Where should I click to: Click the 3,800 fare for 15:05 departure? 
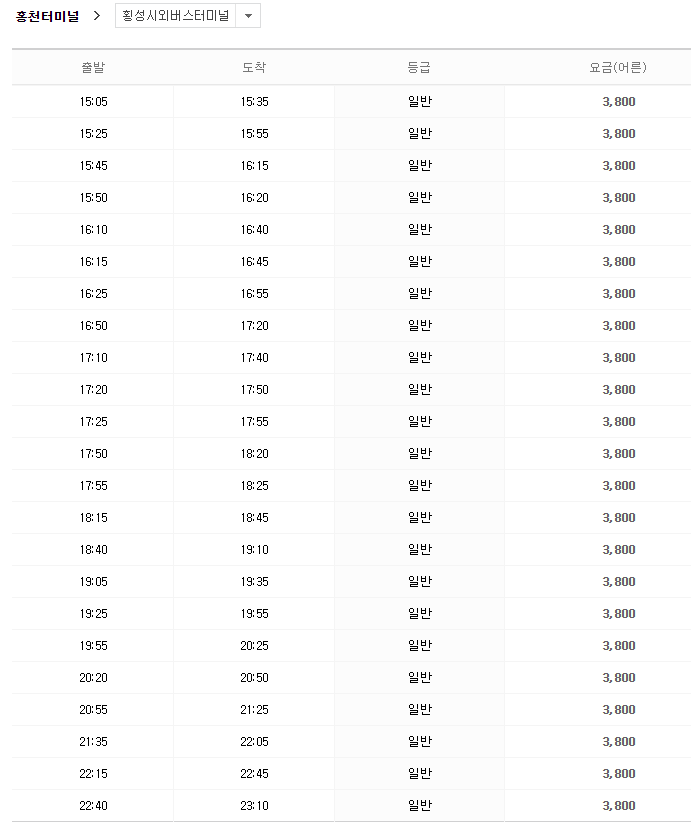point(618,102)
